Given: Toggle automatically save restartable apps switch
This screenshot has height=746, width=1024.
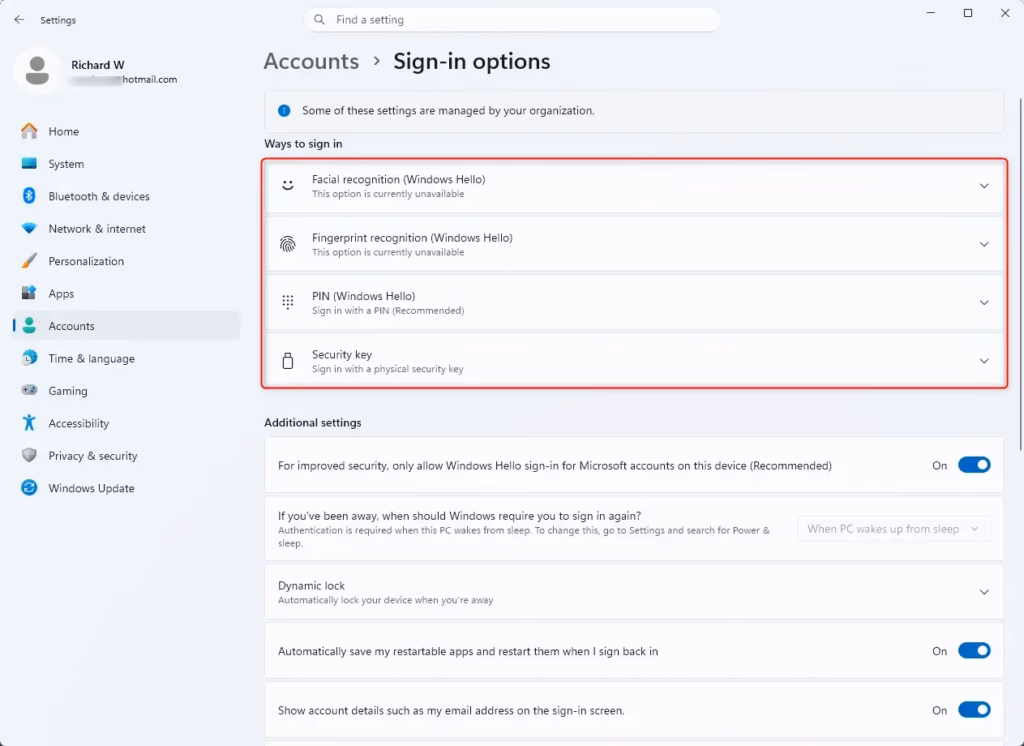Looking at the screenshot, I should click(974, 651).
